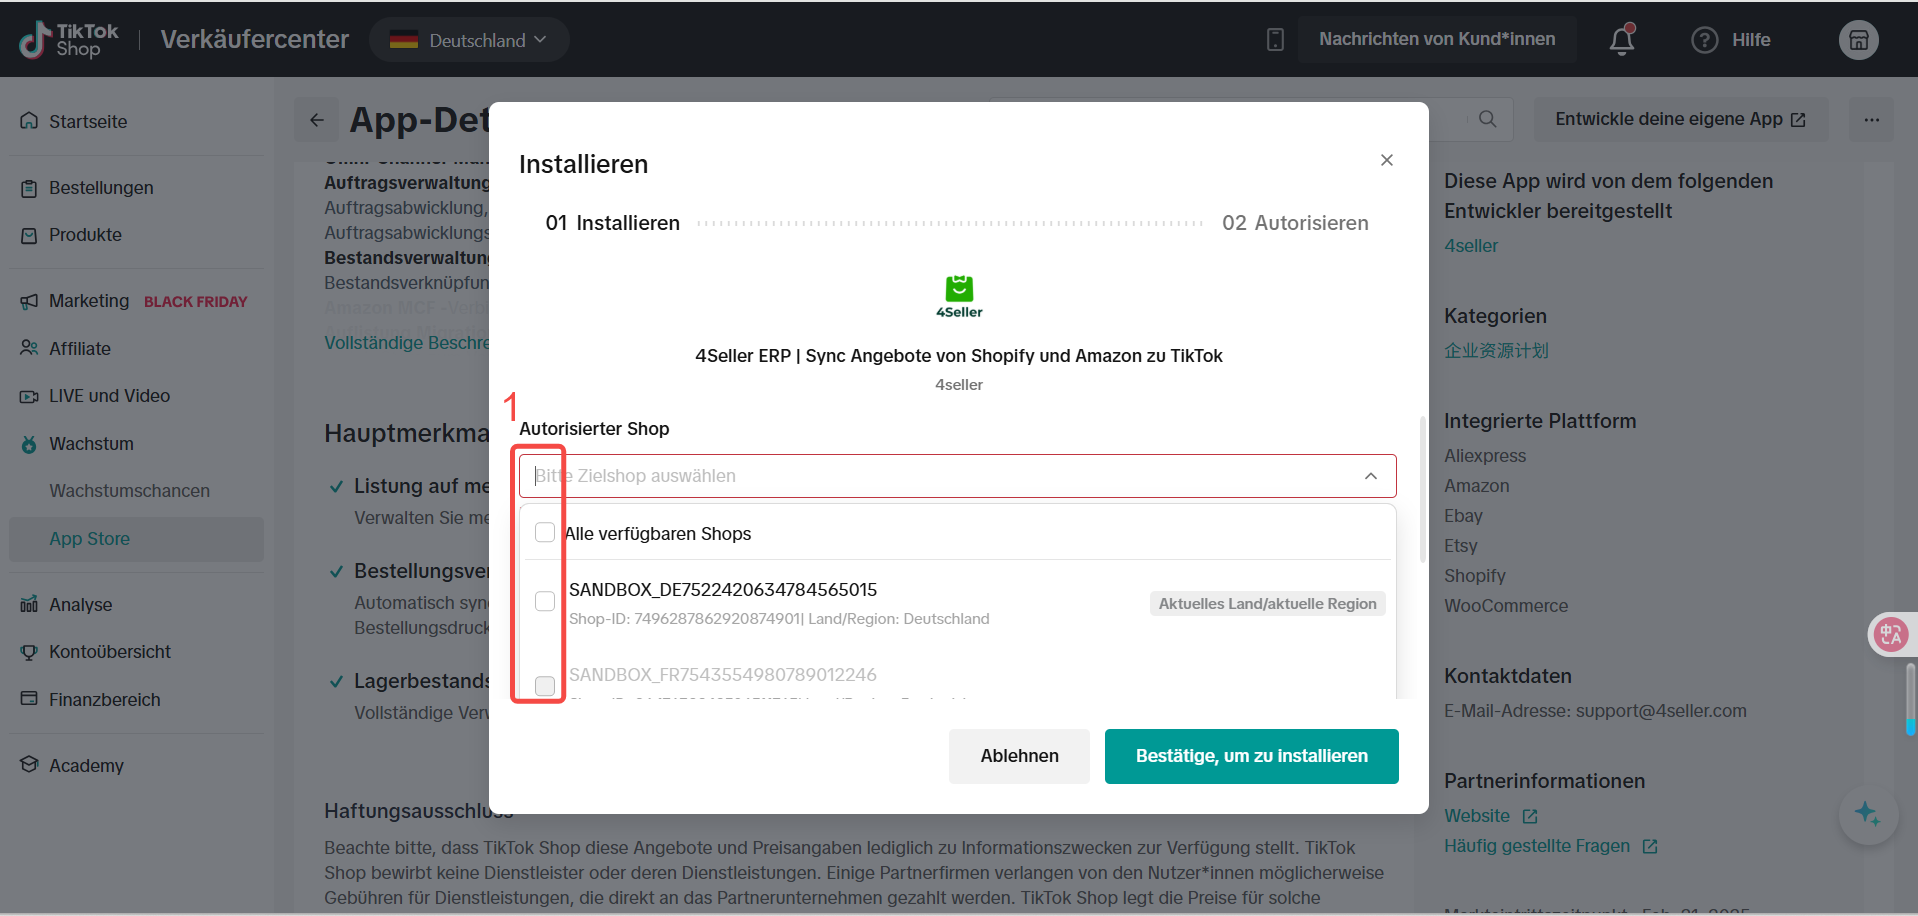Collapse the Zielshop dropdown chevron
The width and height of the screenshot is (1918, 916).
point(1370,476)
